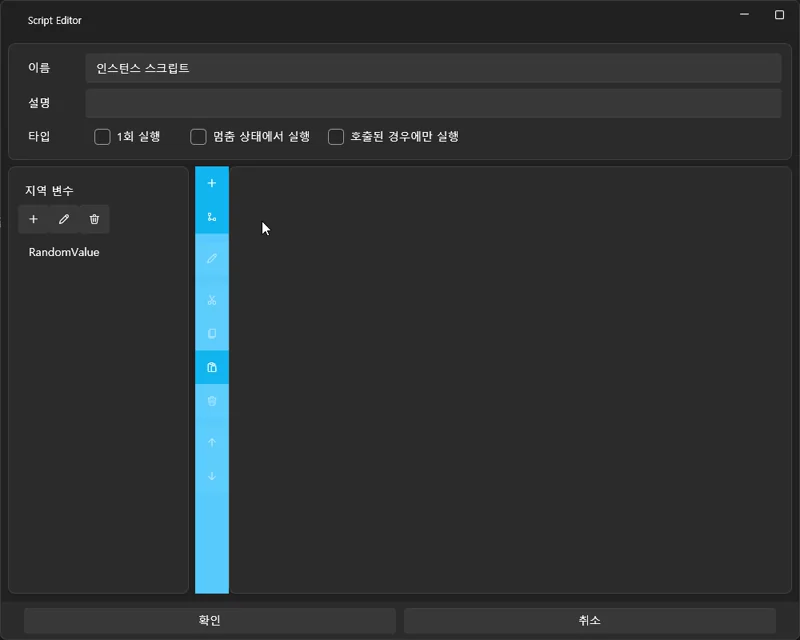Cancel editing with the 취소 button
Viewport: 800px width, 640px height.
(589, 620)
